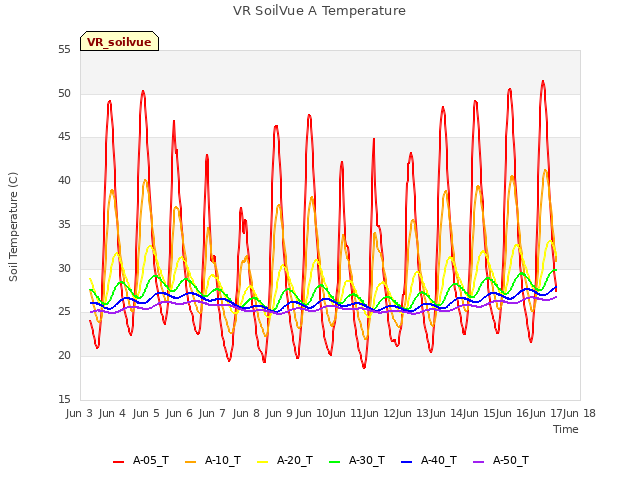Click the Jun 3 x-axis label
Image resolution: width=640 pixels, height=480 pixels.
coord(79,413)
